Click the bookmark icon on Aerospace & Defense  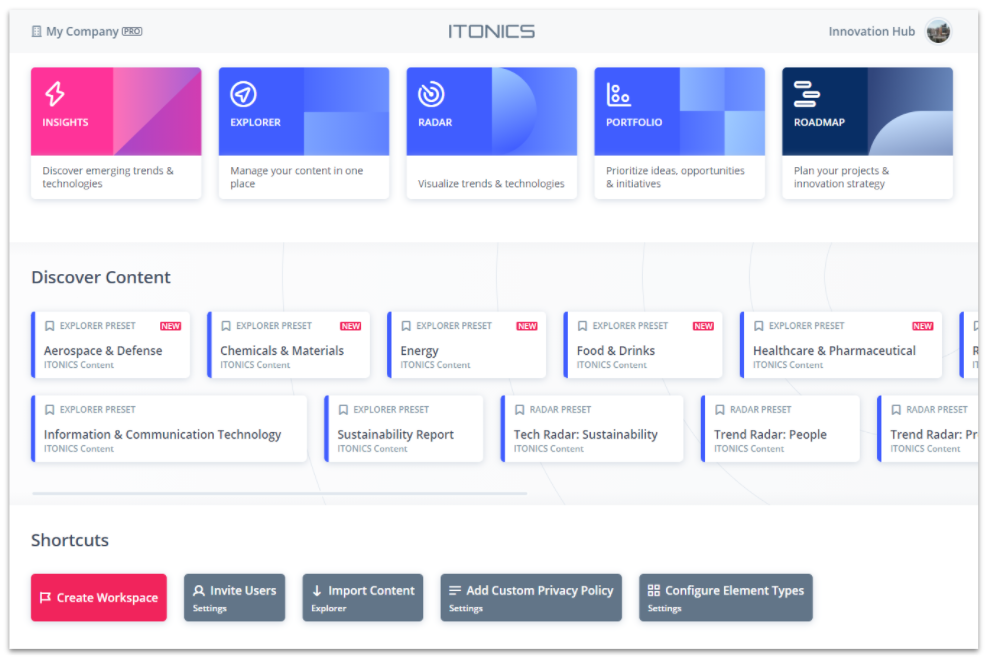click(49, 326)
